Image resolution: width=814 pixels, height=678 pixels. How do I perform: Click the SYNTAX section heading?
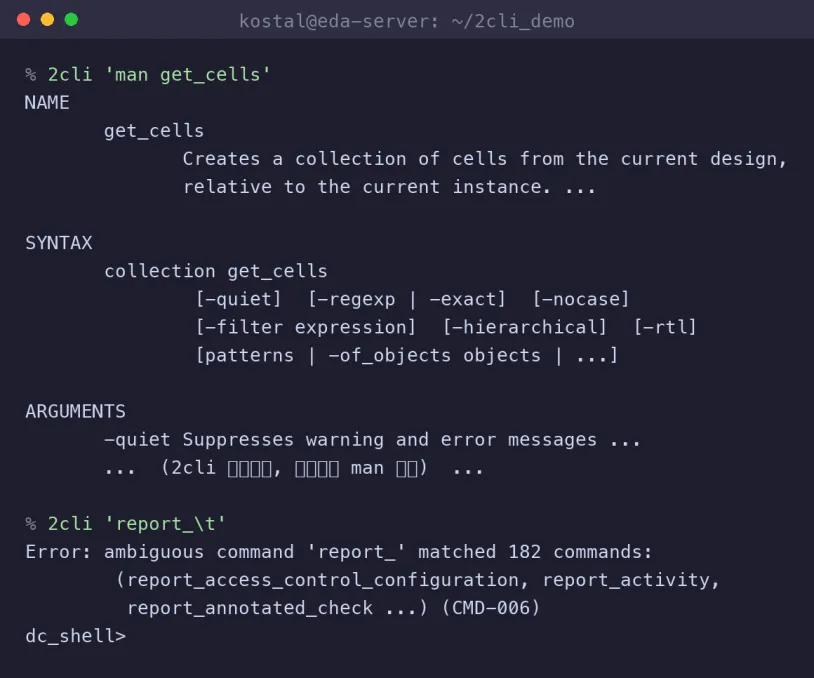click(59, 242)
